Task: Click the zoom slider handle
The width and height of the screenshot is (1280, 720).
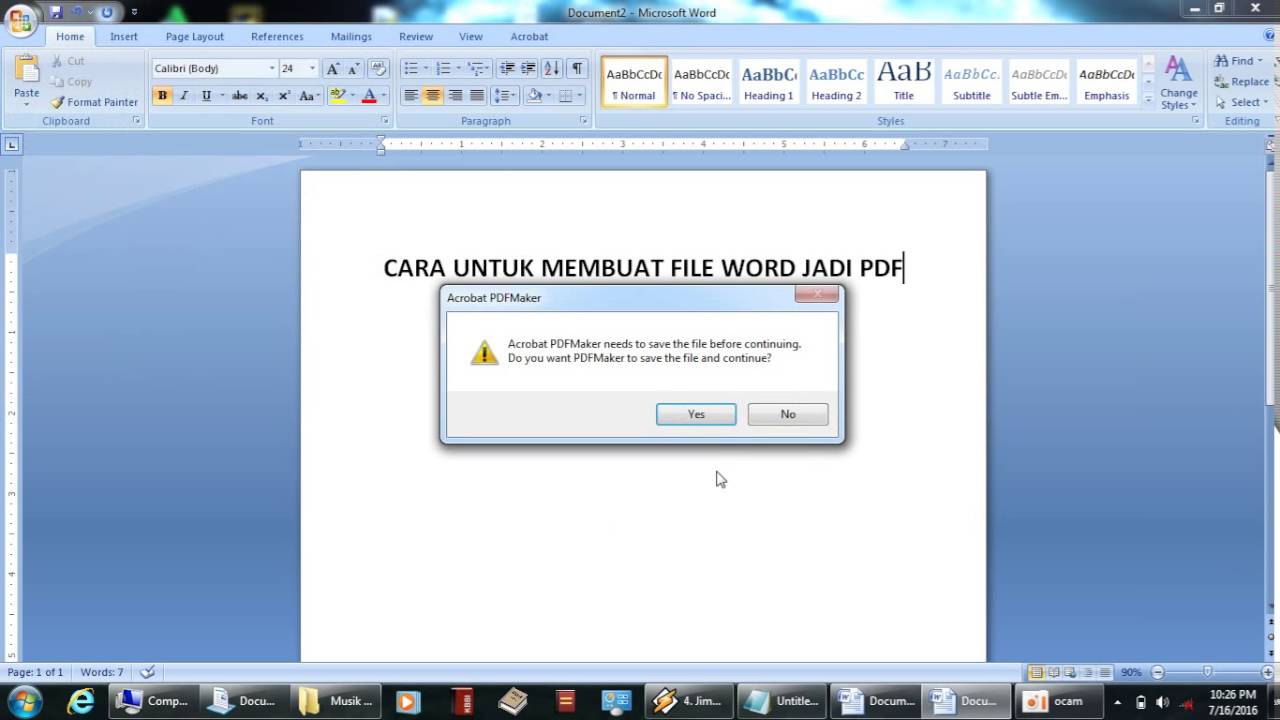Action: (1207, 672)
